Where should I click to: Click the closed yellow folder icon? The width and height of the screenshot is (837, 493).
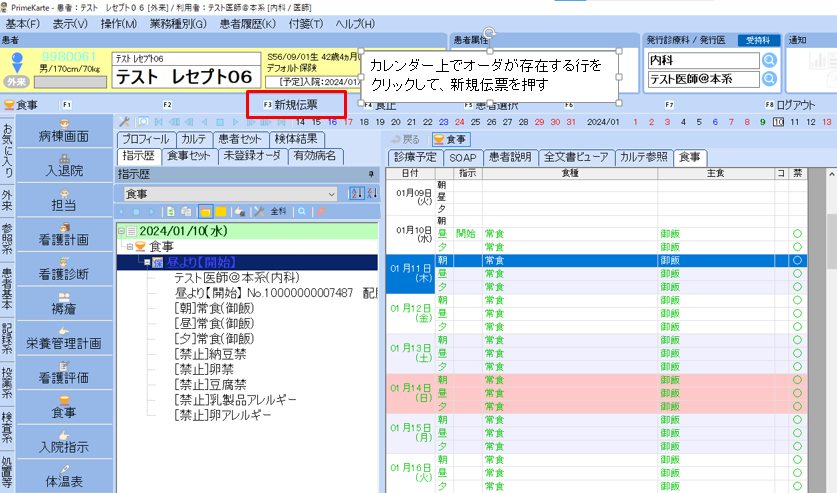click(x=220, y=211)
